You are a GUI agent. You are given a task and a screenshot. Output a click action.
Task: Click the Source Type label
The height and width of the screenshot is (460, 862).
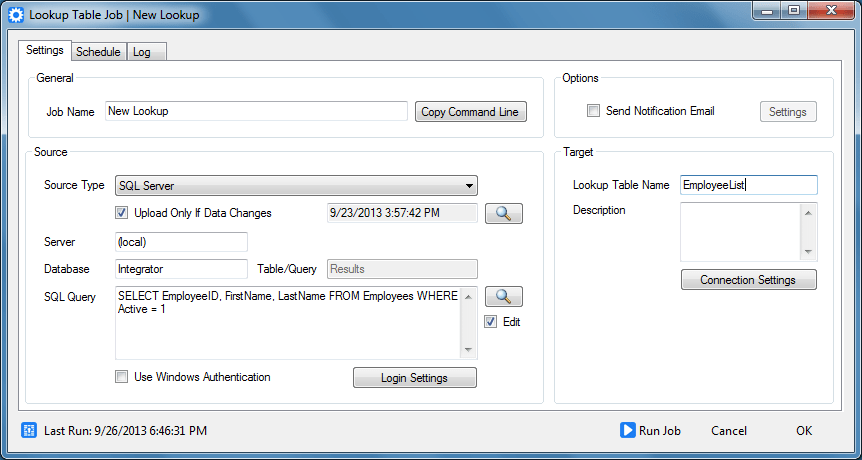[x=74, y=185]
